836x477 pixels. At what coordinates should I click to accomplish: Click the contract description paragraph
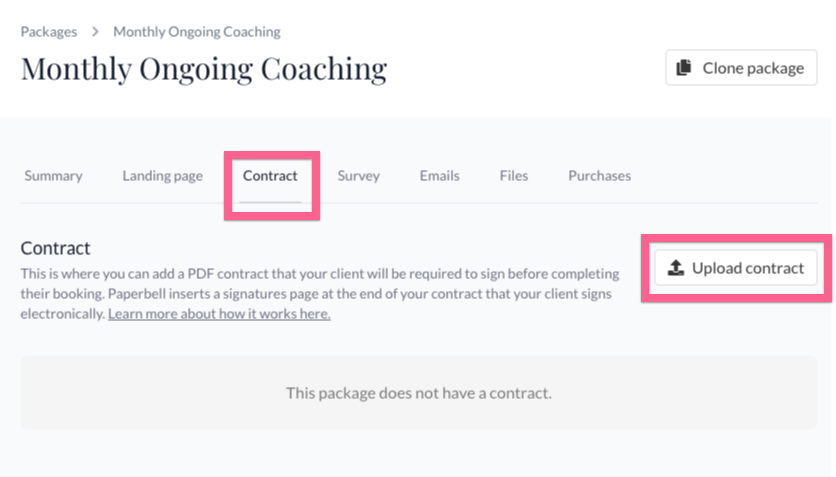(x=320, y=294)
